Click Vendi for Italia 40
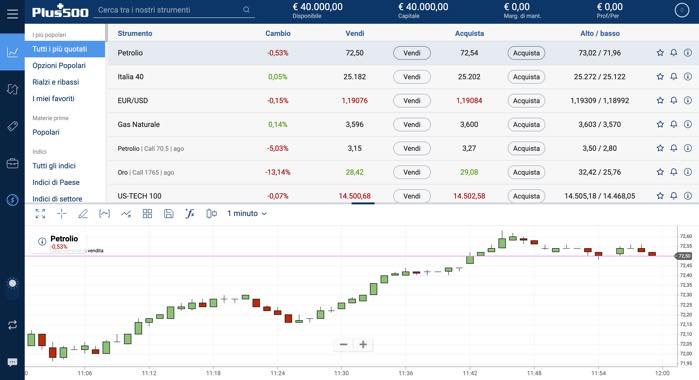Image resolution: width=699 pixels, height=380 pixels. pyautogui.click(x=411, y=77)
